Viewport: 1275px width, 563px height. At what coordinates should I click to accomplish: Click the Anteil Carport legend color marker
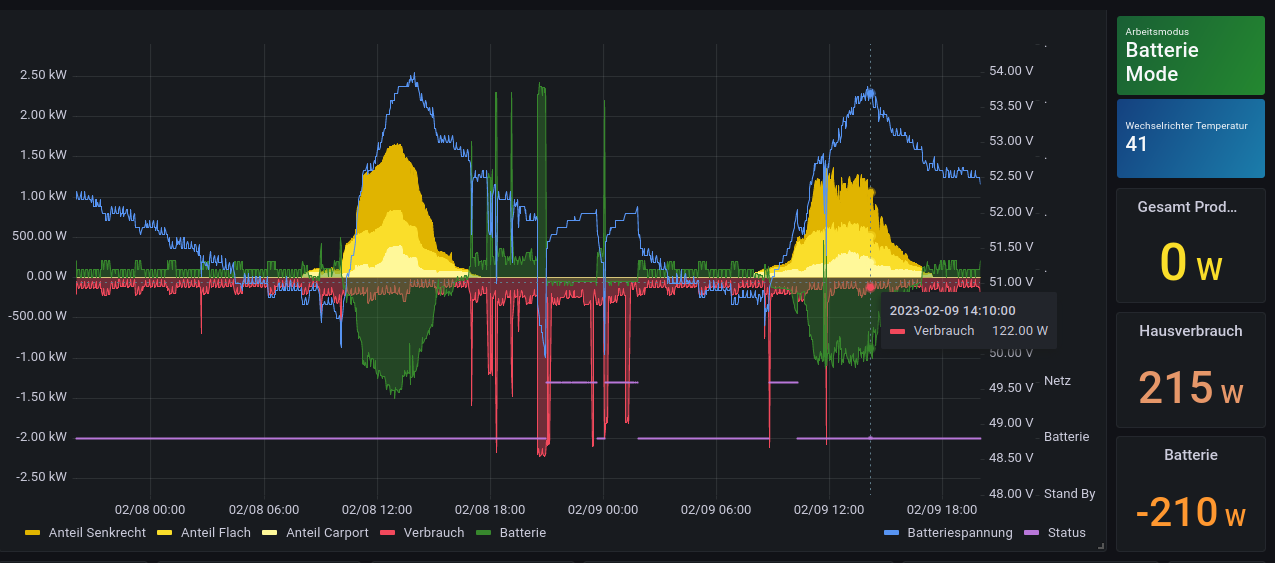[270, 533]
